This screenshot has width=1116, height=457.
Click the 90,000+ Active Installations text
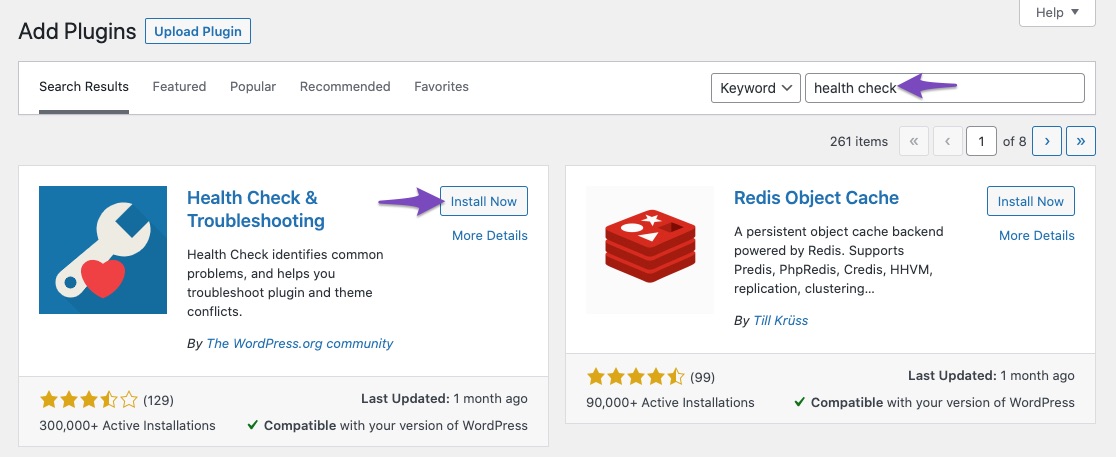(670, 402)
